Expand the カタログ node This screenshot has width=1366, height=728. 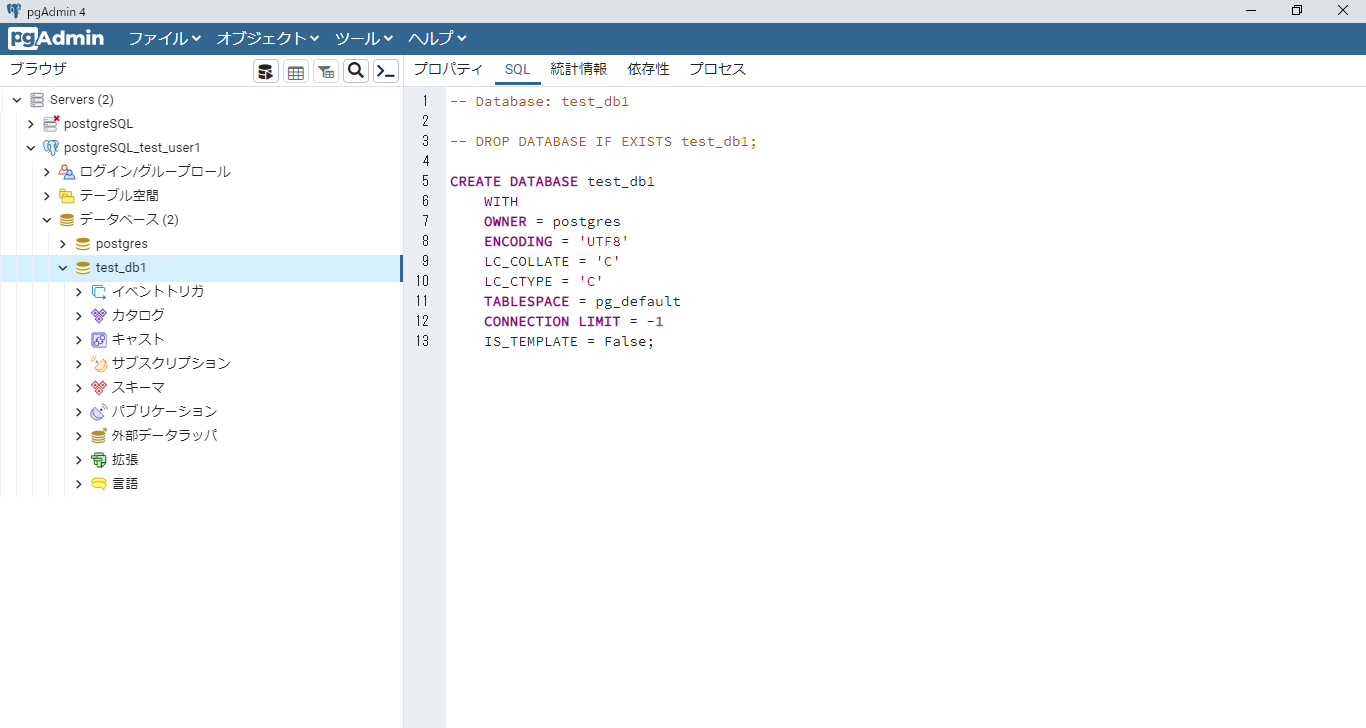(79, 316)
